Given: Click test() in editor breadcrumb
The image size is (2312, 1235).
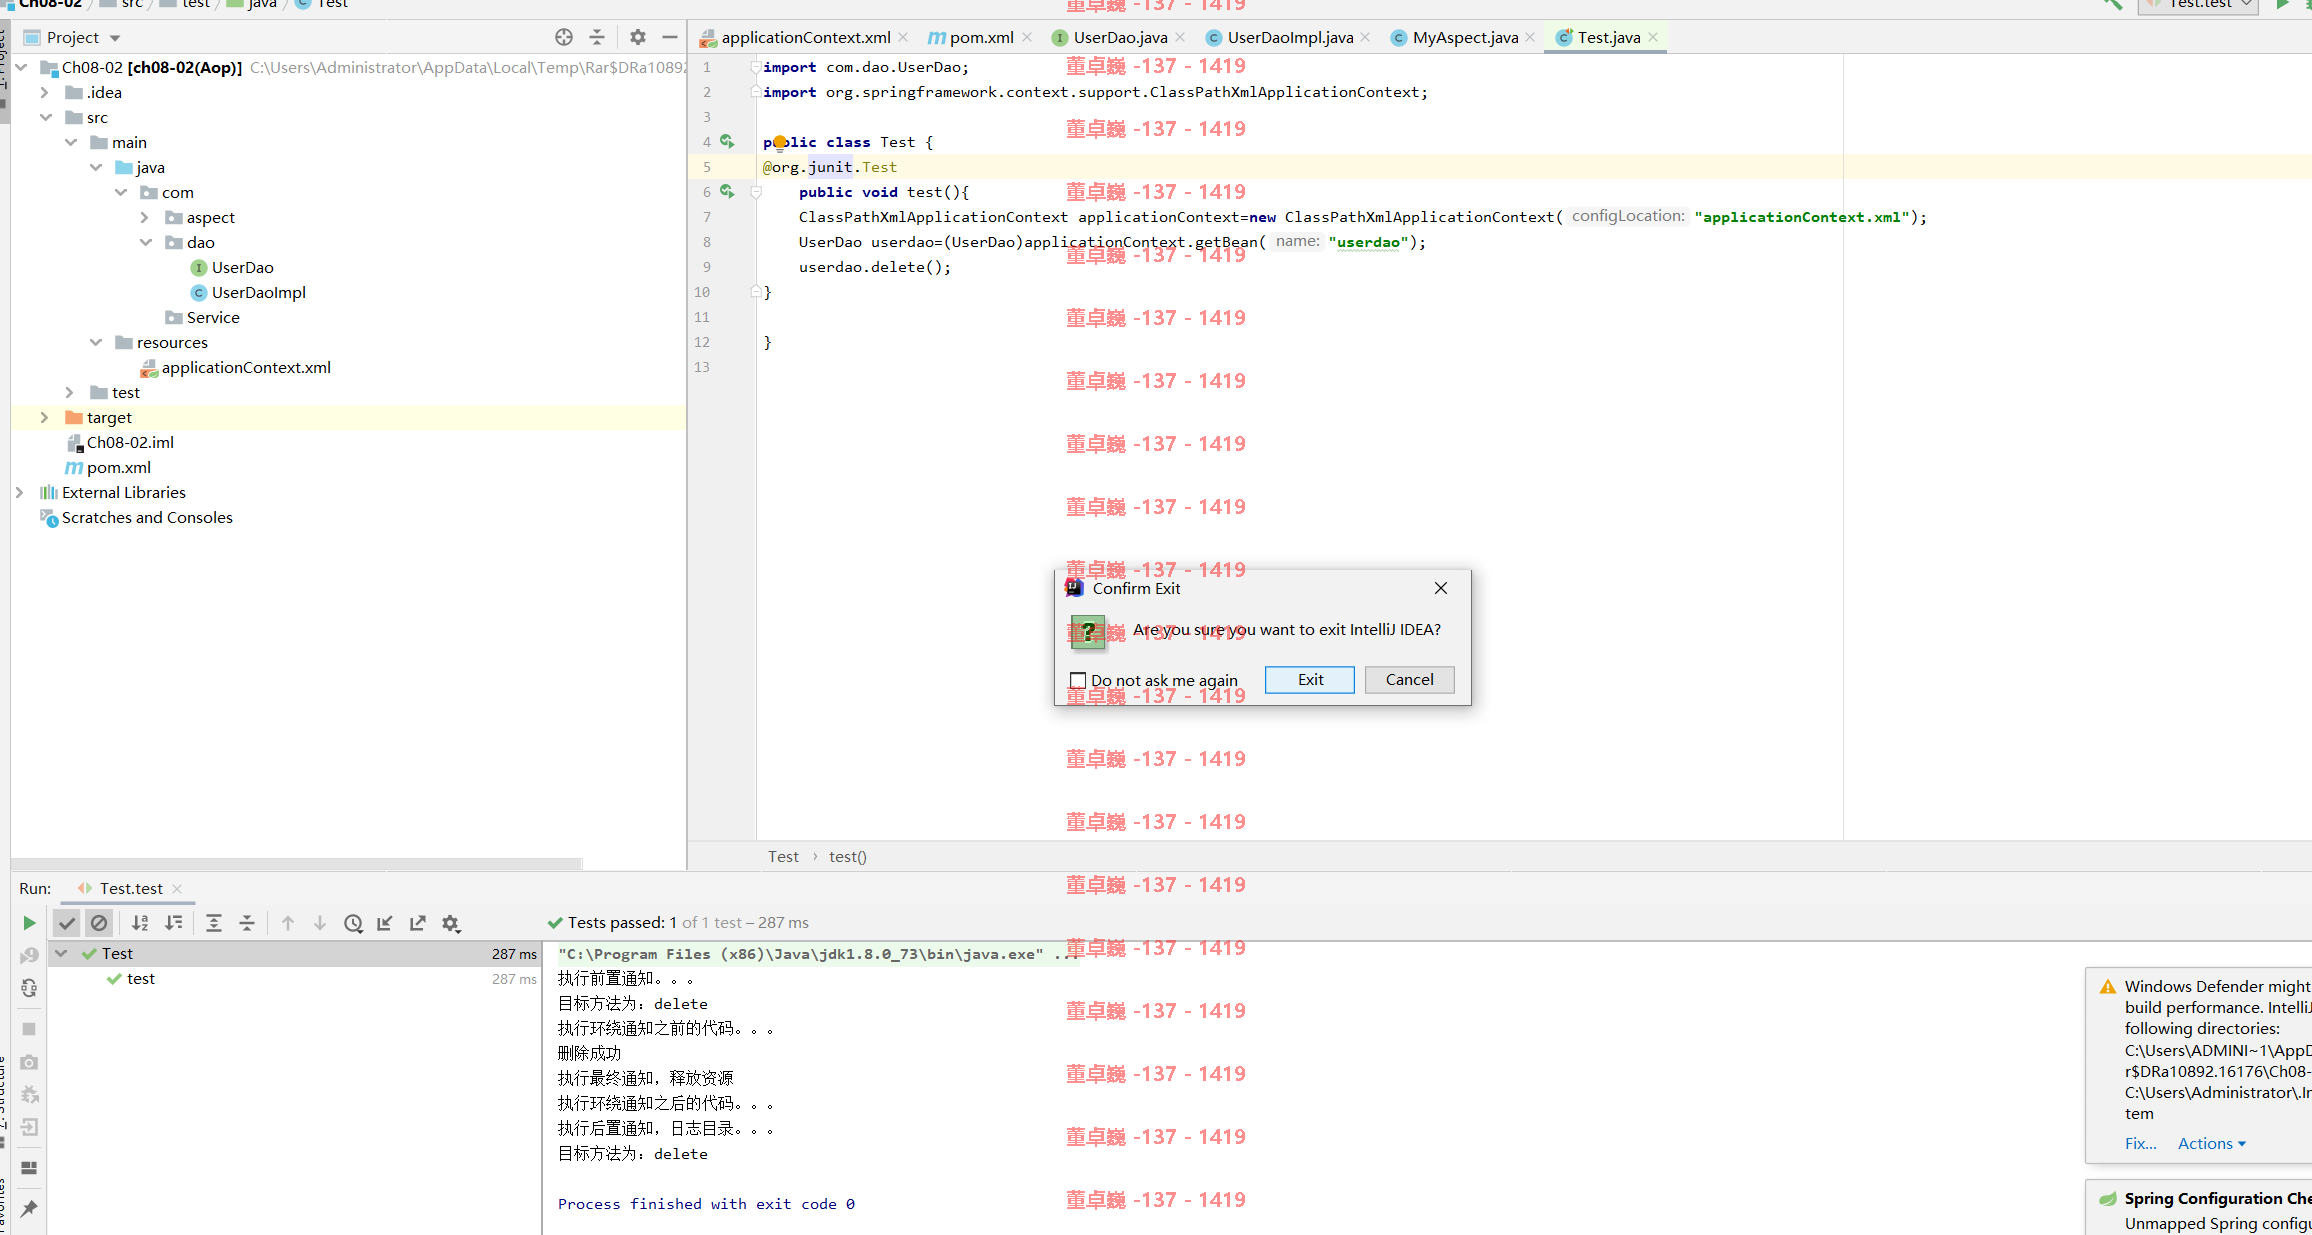Looking at the screenshot, I should [x=848, y=856].
